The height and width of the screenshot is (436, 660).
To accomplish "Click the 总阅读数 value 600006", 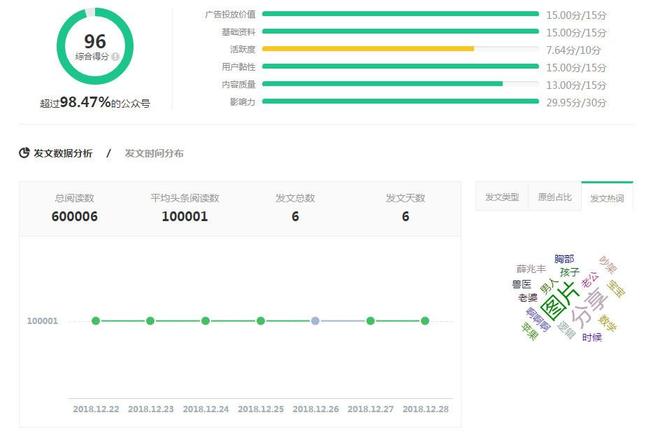I will click(74, 216).
